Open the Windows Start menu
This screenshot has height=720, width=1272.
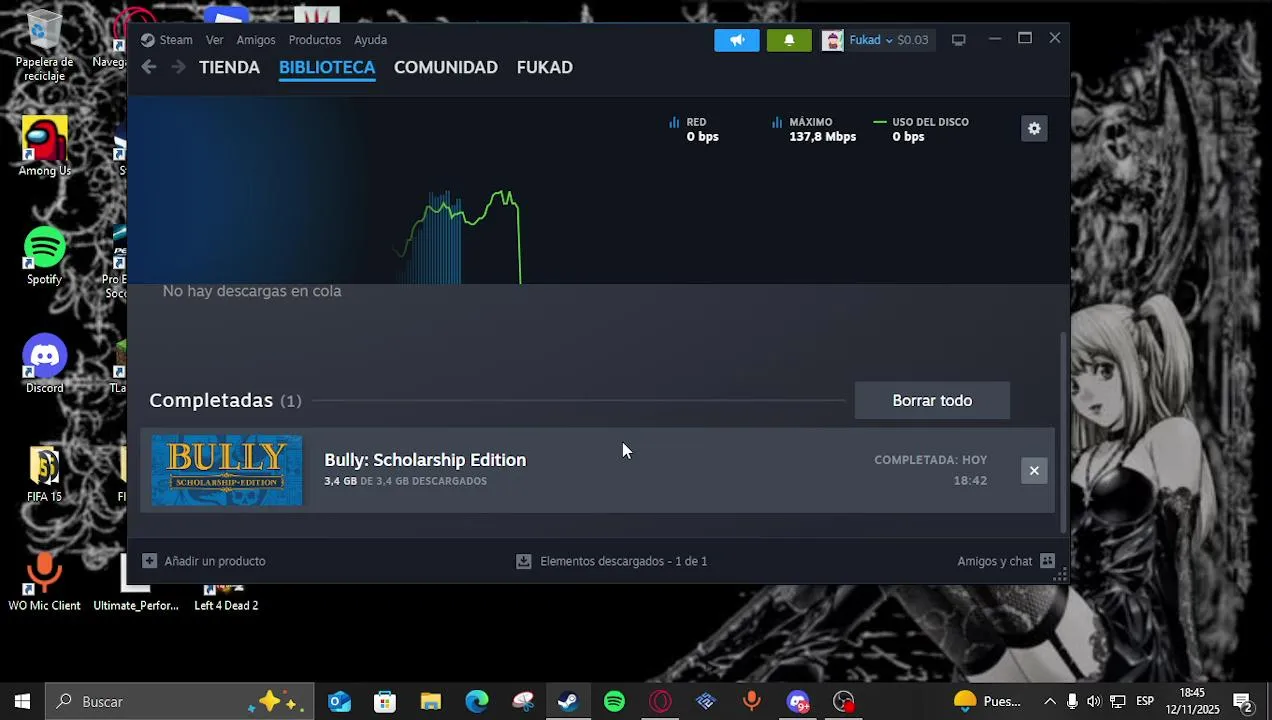click(22, 702)
